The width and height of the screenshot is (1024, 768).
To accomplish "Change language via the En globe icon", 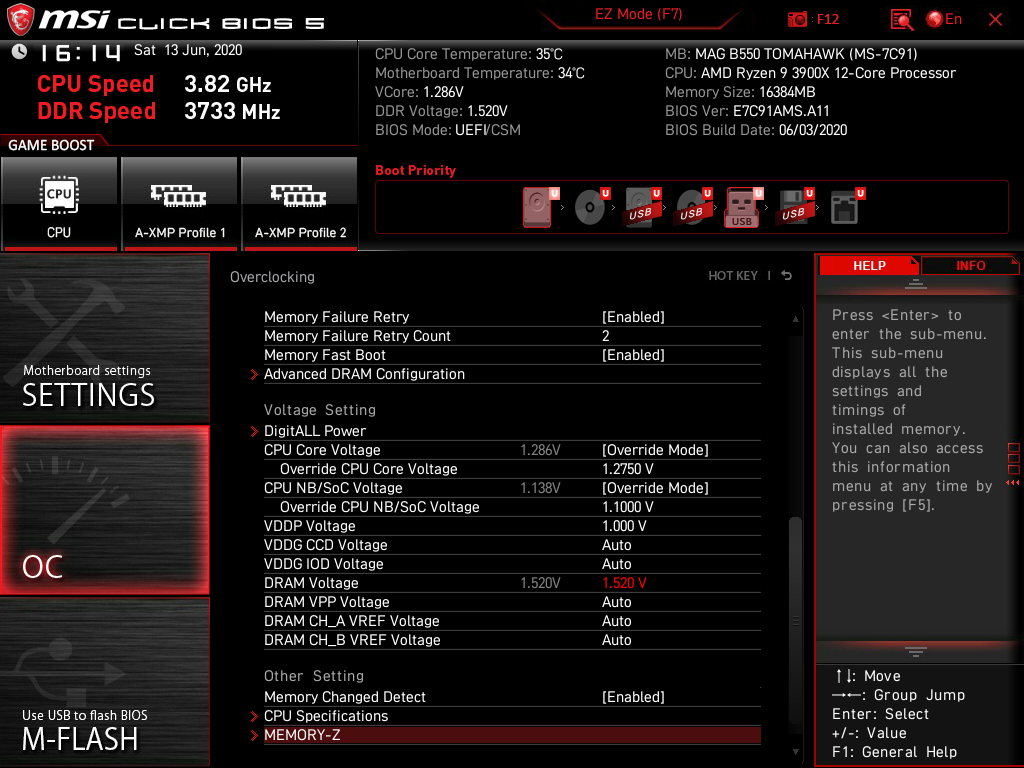I will pos(944,20).
